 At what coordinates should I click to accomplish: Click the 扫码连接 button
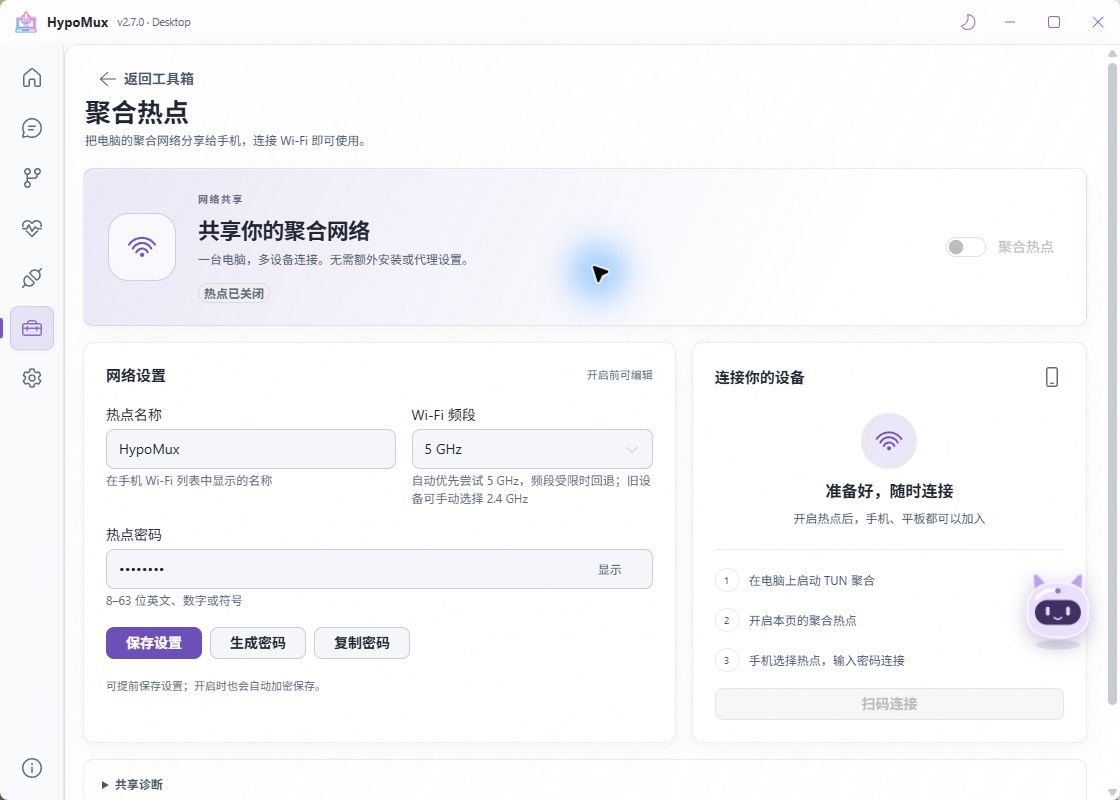tap(889, 704)
